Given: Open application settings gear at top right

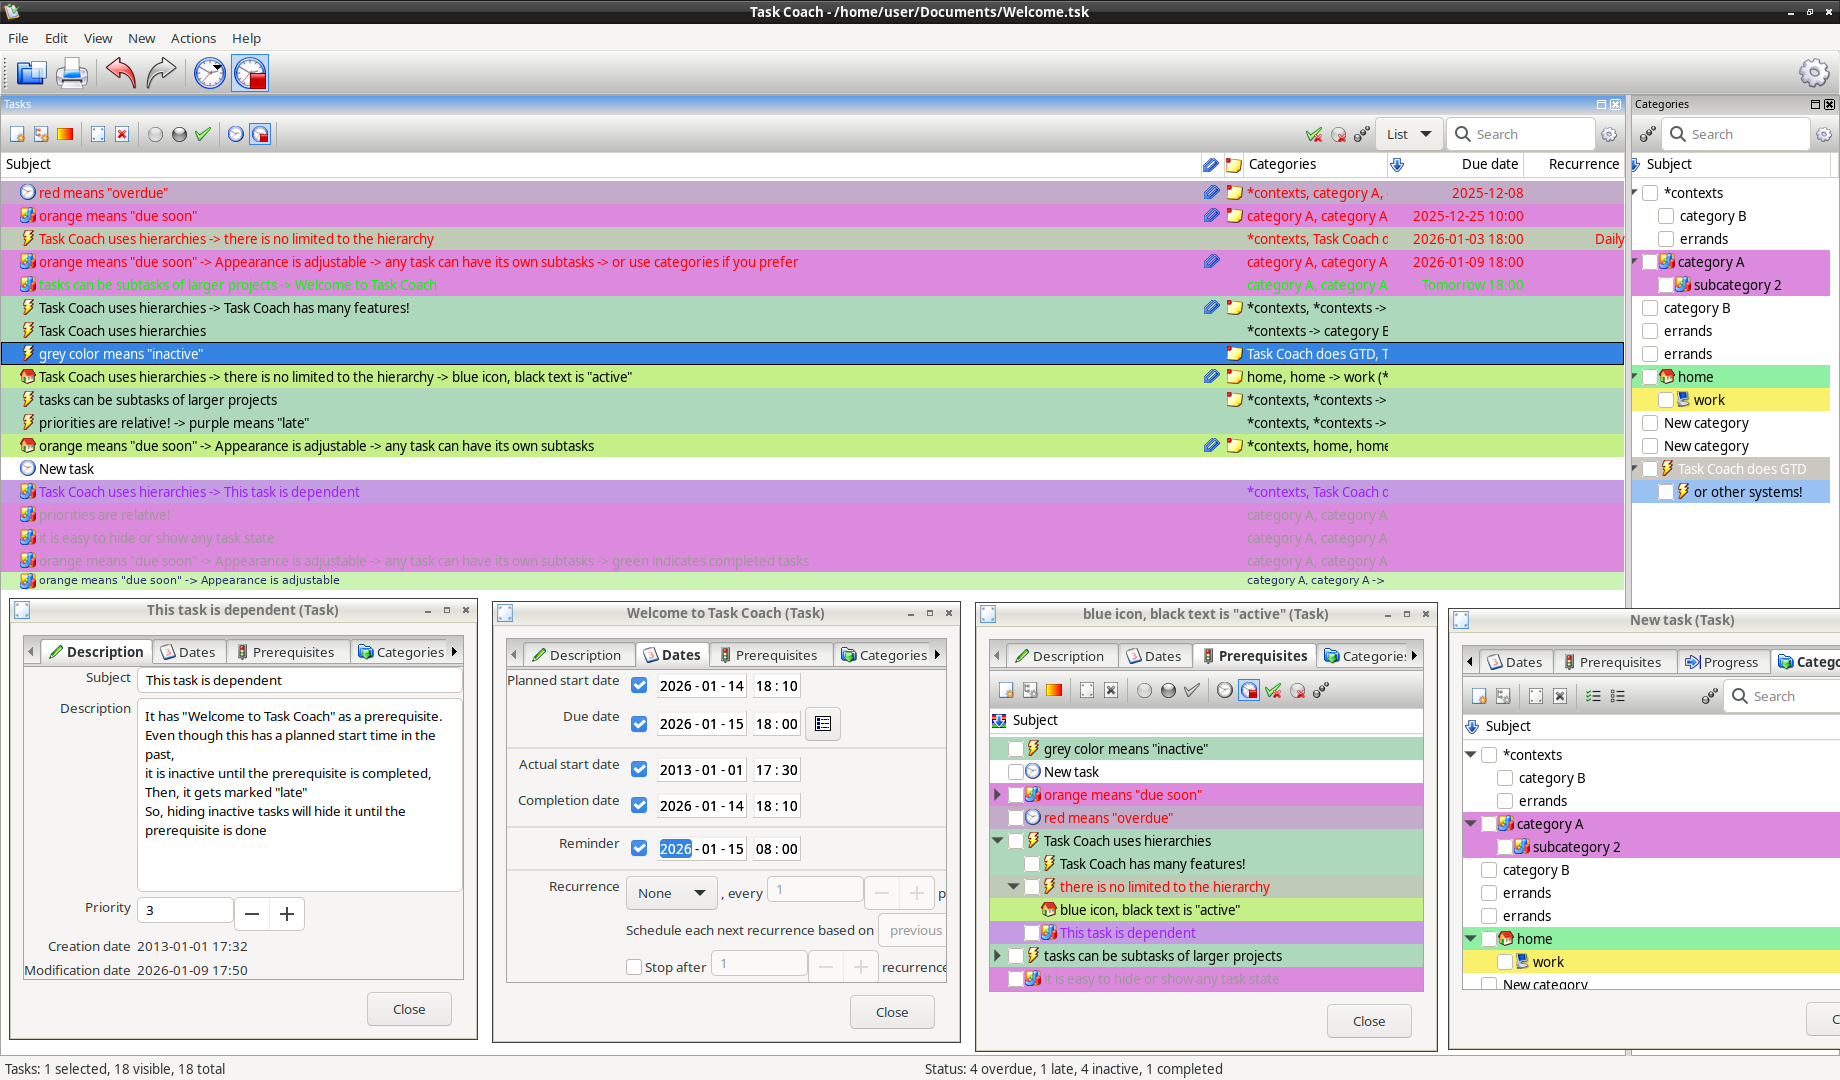Looking at the screenshot, I should 1814,73.
